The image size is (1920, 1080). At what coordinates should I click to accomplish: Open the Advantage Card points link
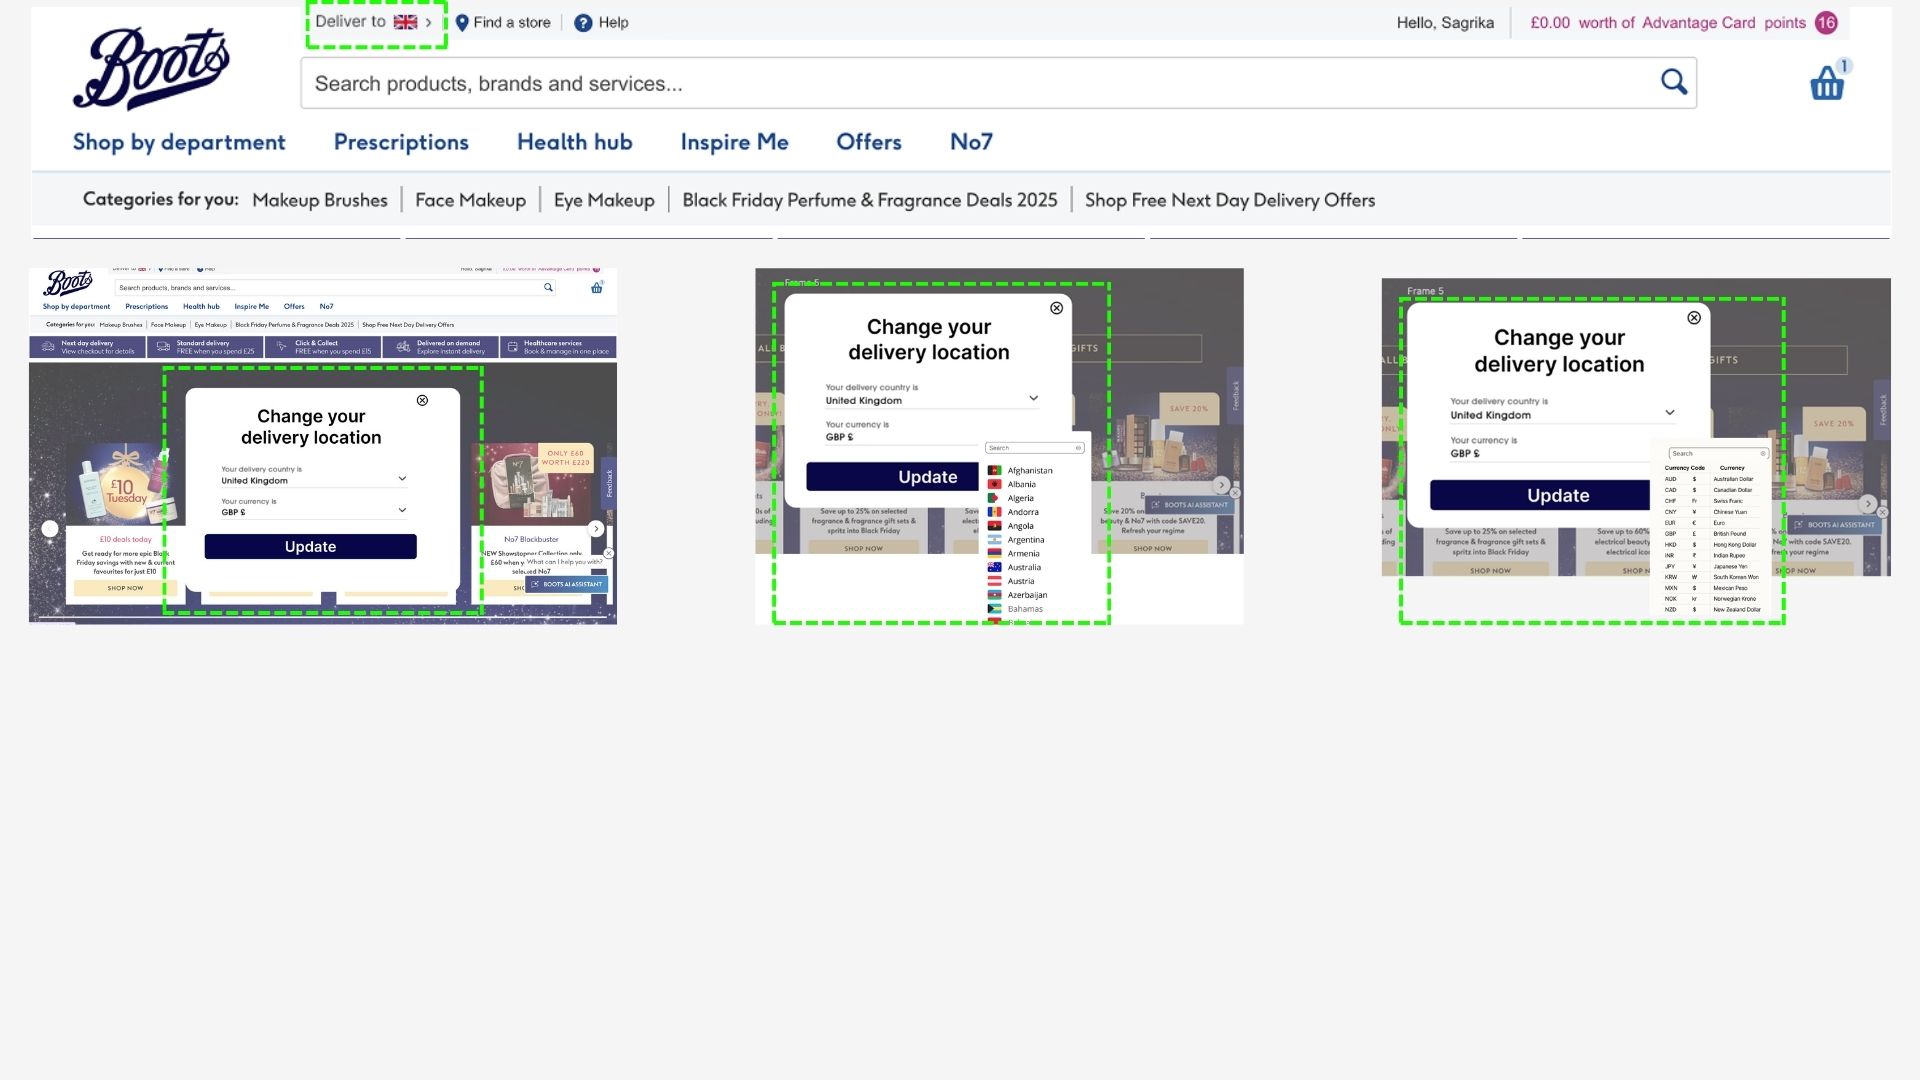[1668, 22]
